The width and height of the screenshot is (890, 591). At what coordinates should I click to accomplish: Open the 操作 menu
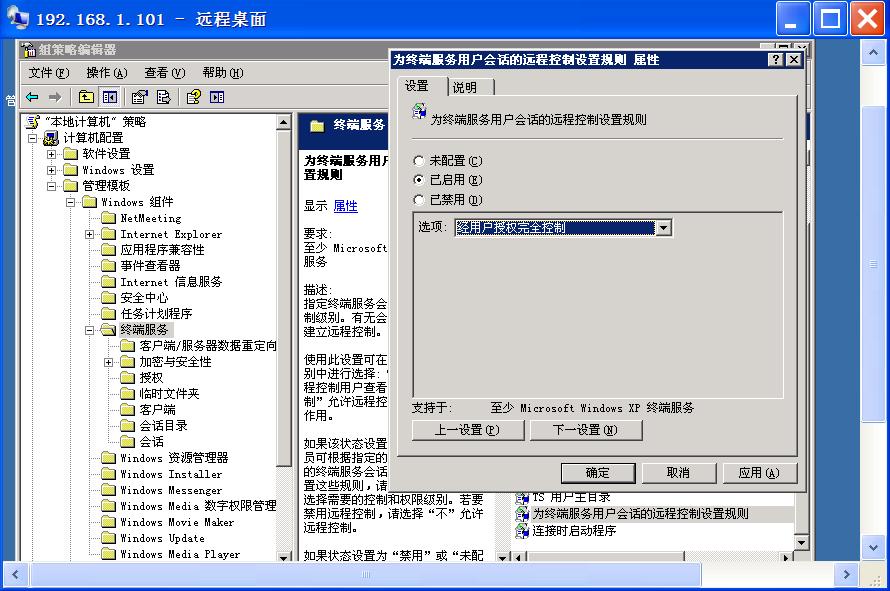tap(107, 73)
